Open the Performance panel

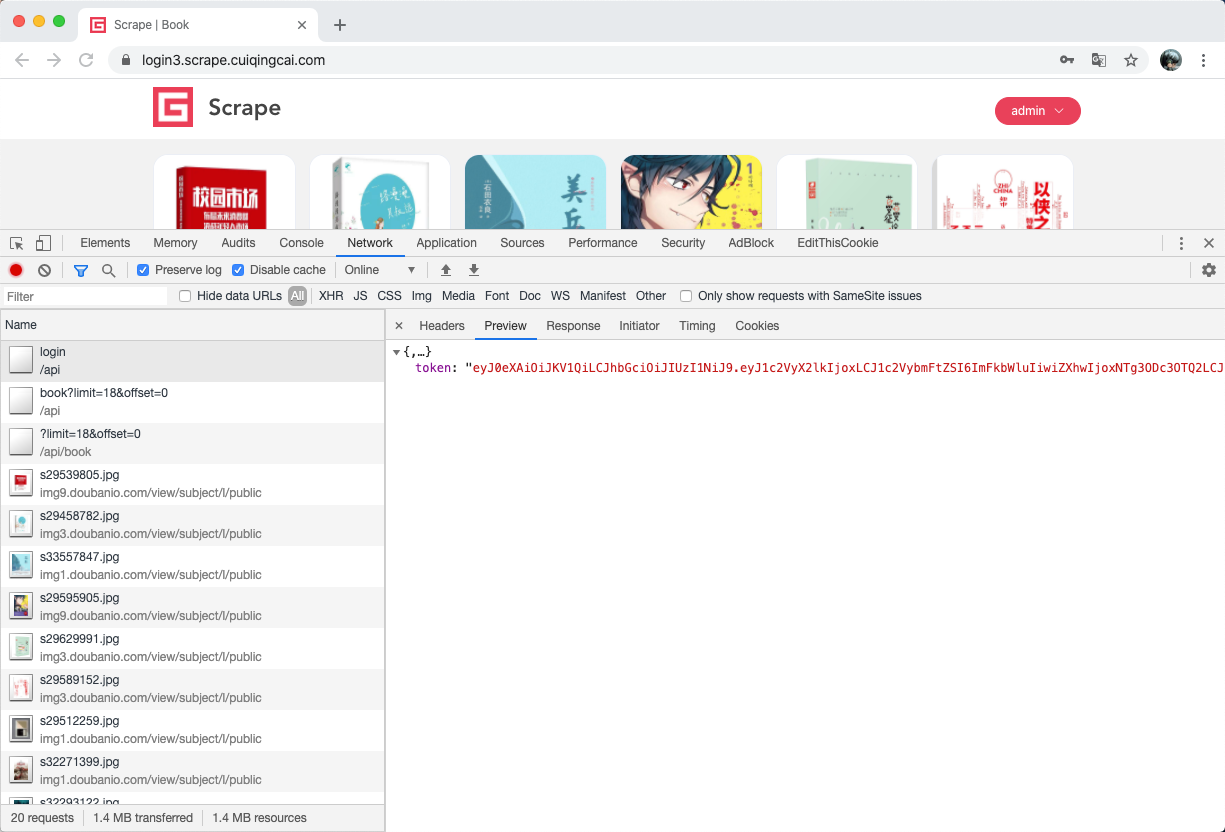click(603, 243)
